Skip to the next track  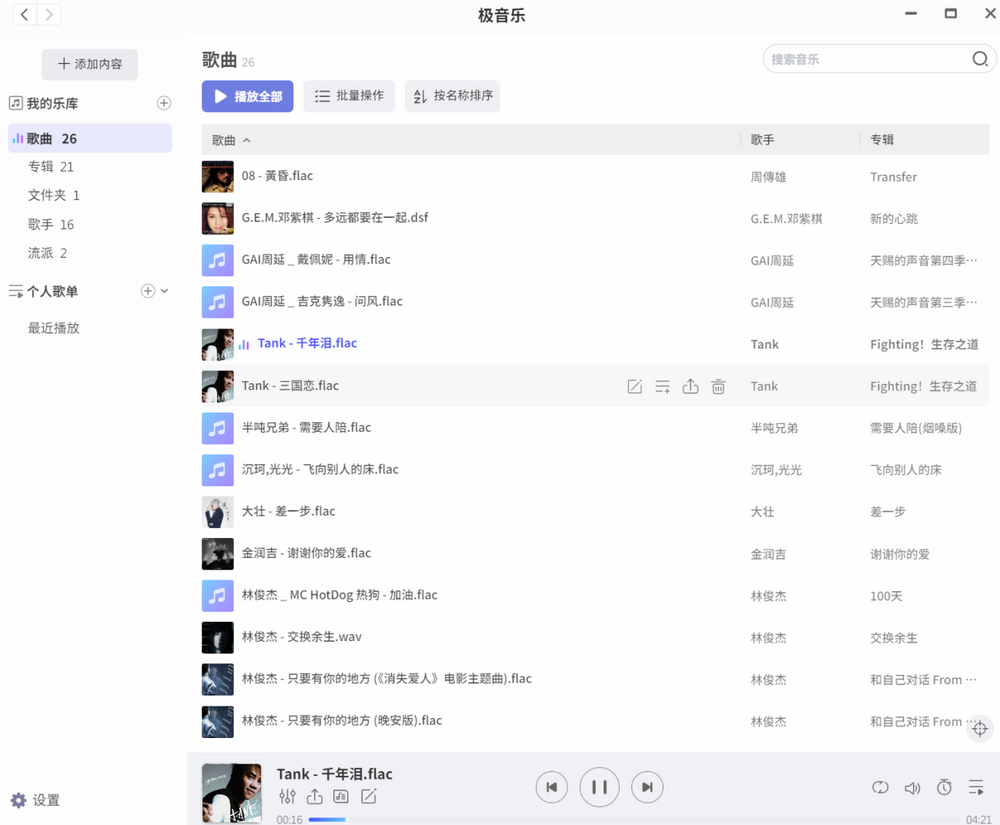[647, 788]
